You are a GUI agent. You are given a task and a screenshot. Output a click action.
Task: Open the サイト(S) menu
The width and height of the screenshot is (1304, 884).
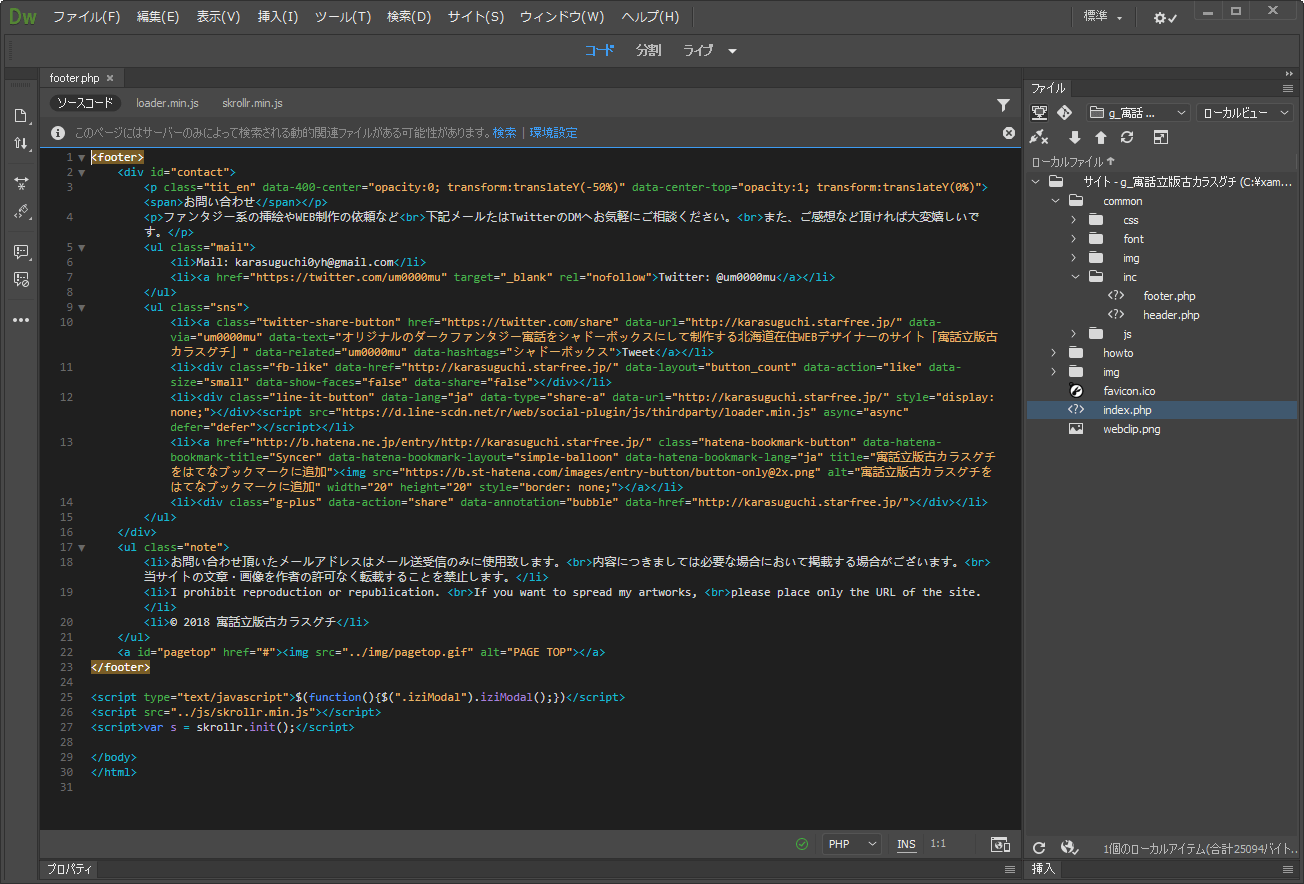[x=476, y=17]
